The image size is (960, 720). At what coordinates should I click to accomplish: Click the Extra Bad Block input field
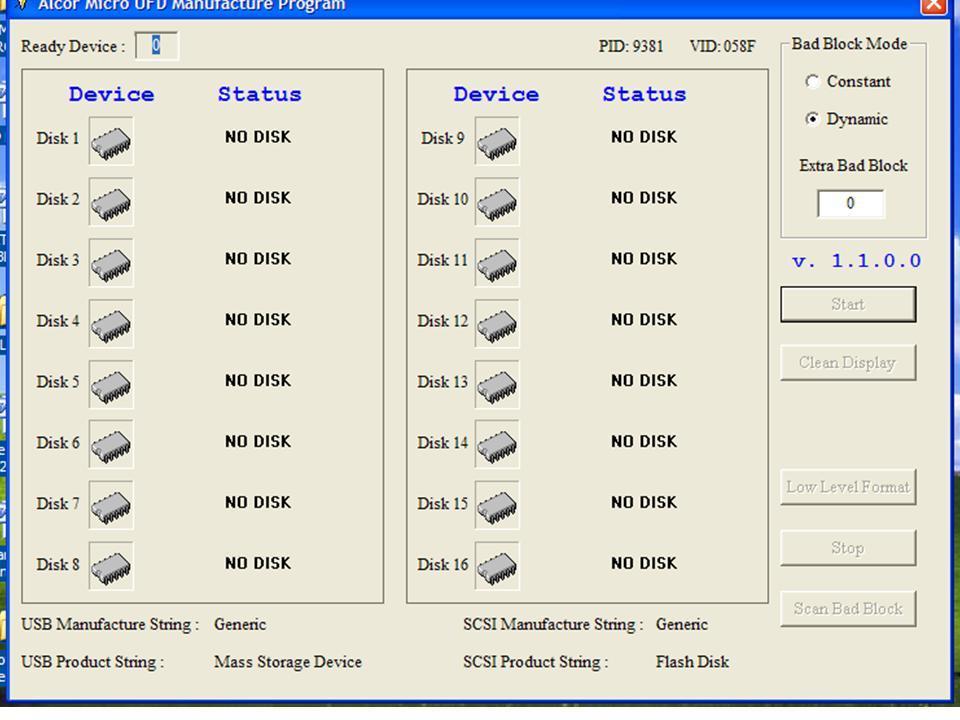click(850, 204)
